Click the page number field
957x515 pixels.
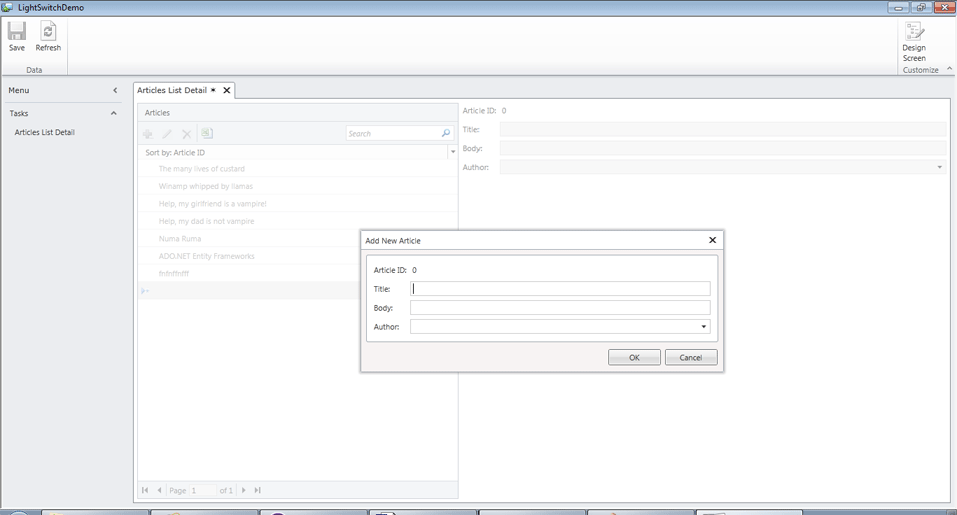pos(203,490)
